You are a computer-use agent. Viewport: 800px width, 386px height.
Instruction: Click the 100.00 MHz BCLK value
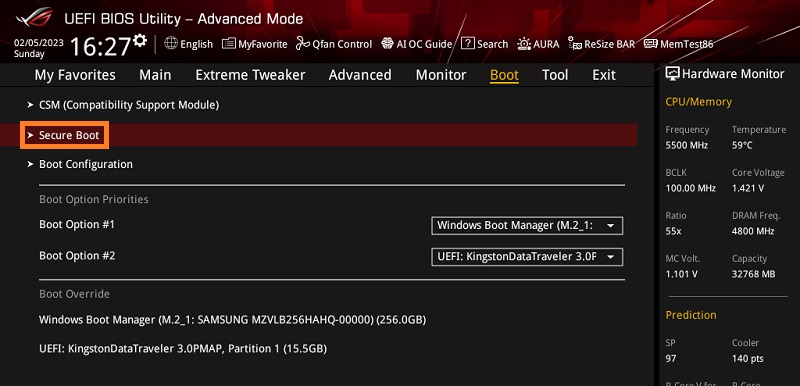pos(690,188)
